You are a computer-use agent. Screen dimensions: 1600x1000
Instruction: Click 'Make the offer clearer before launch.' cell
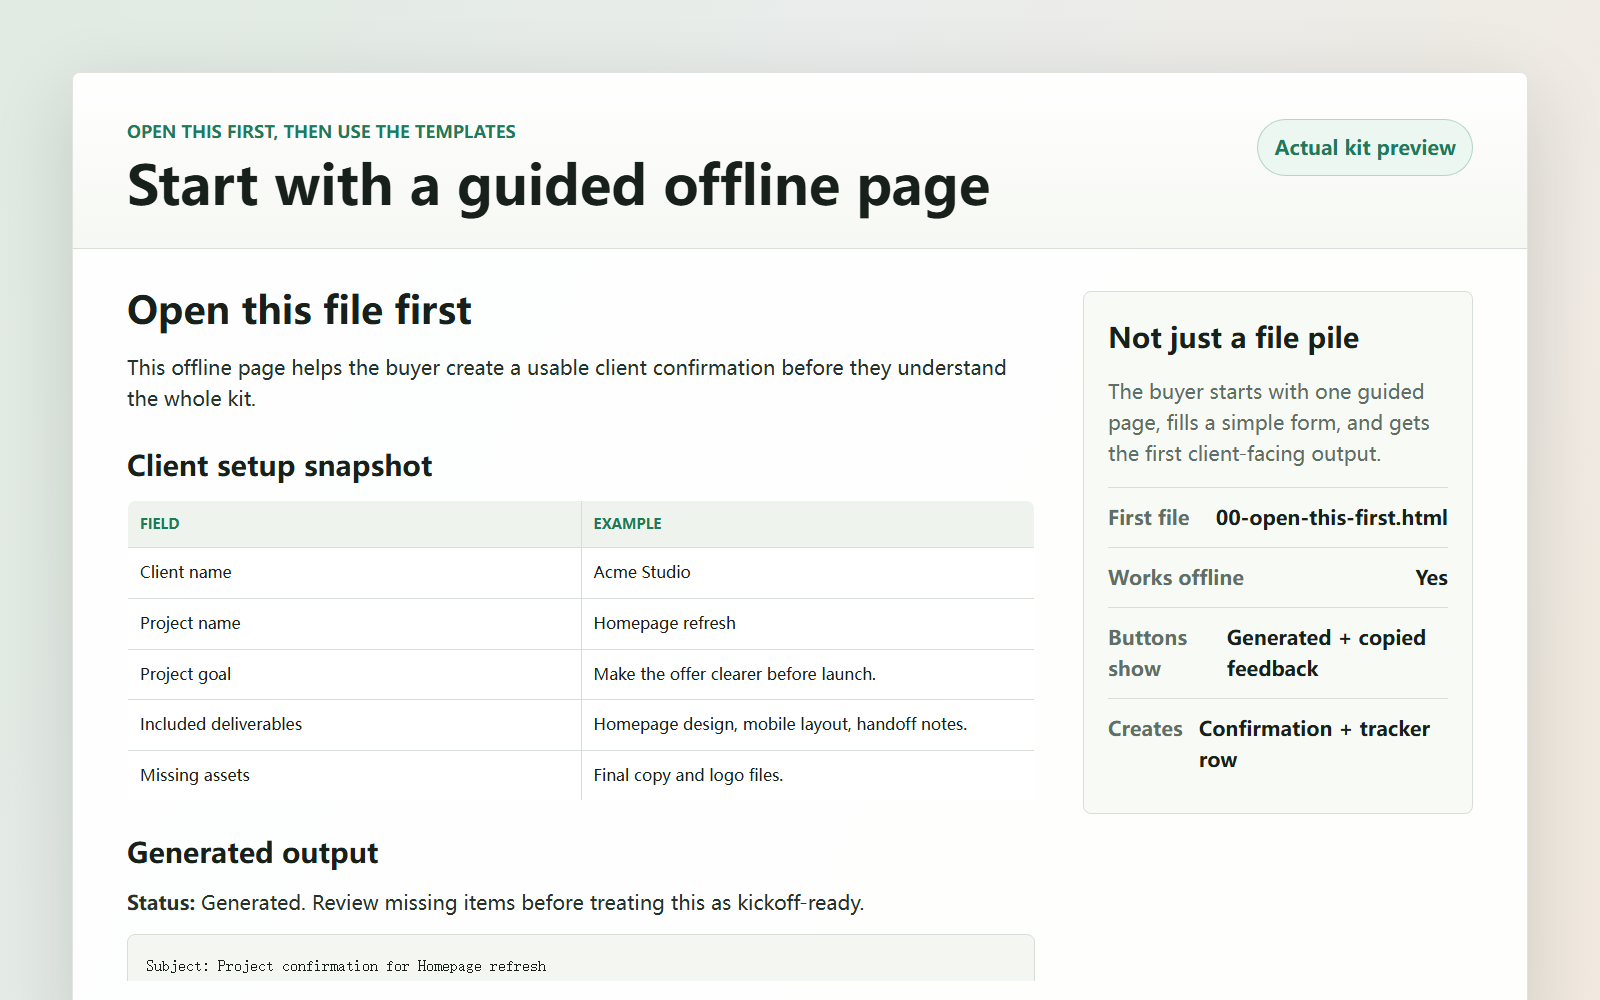[x=807, y=675]
